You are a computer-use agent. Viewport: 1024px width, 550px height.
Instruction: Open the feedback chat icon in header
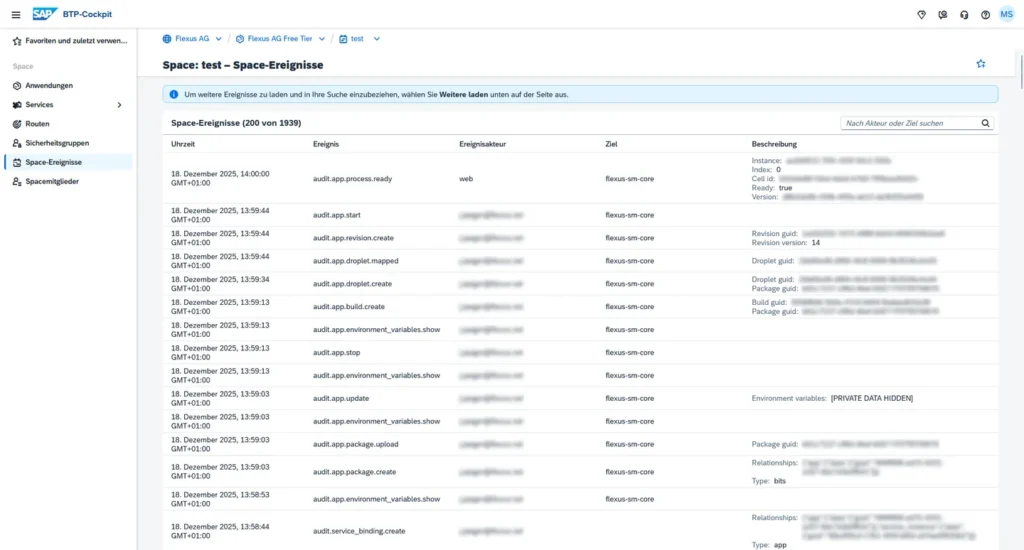[x=942, y=14]
